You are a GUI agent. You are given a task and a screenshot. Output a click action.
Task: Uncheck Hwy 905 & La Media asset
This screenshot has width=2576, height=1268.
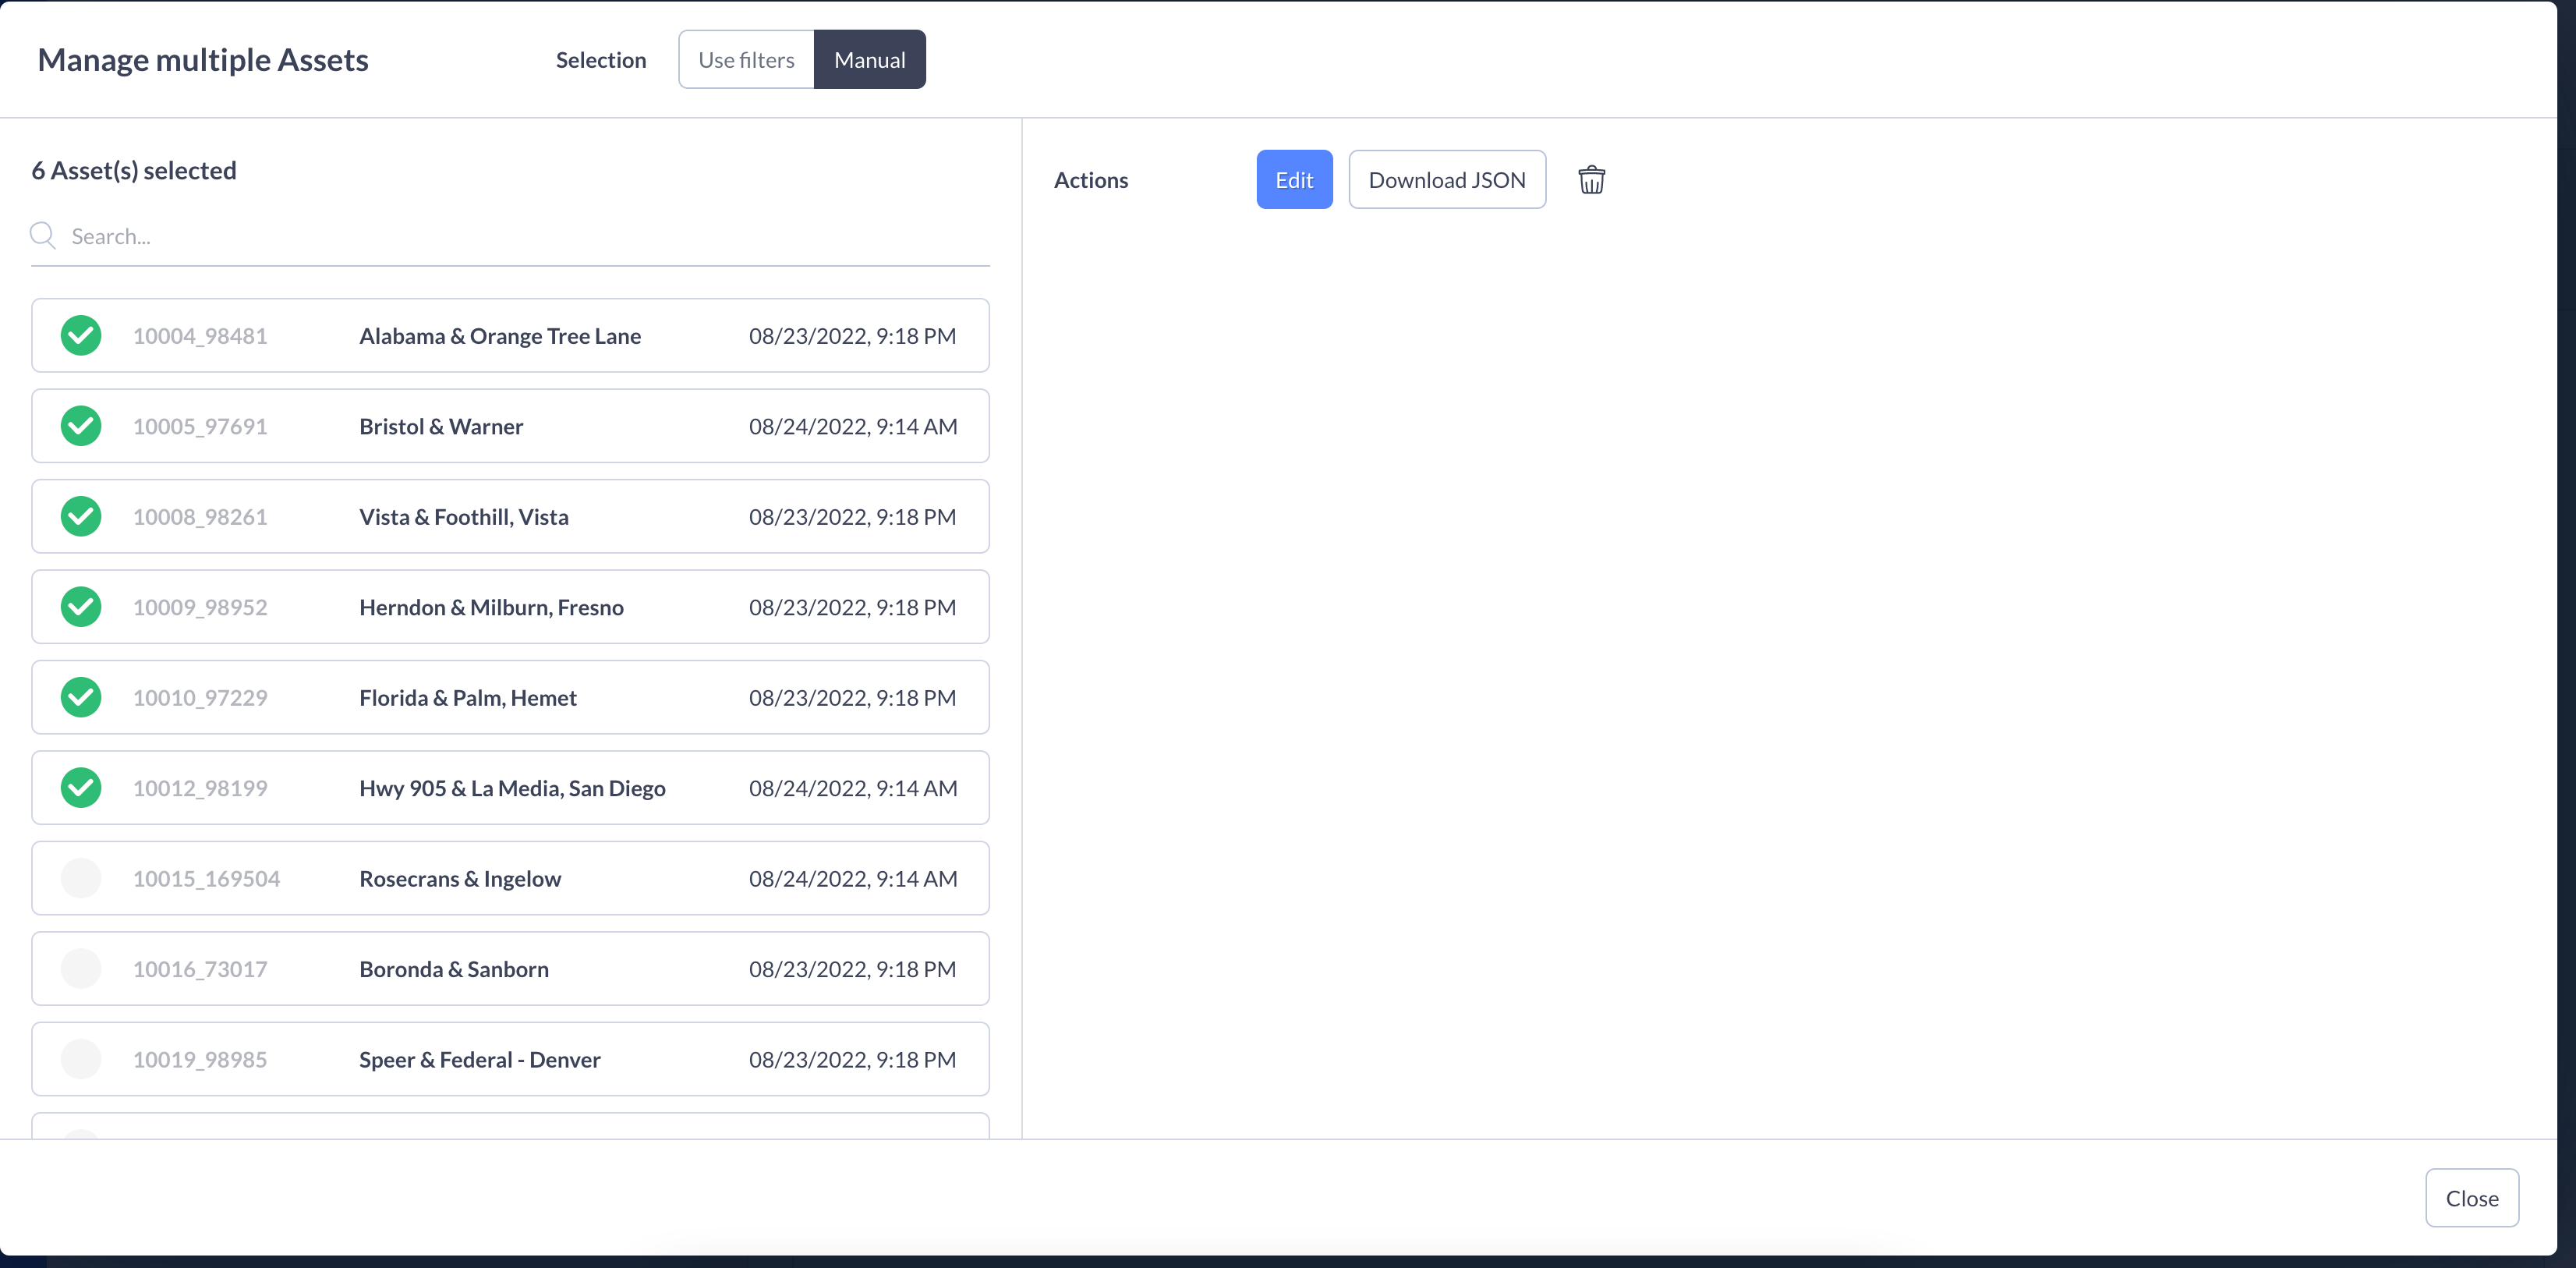click(x=81, y=788)
